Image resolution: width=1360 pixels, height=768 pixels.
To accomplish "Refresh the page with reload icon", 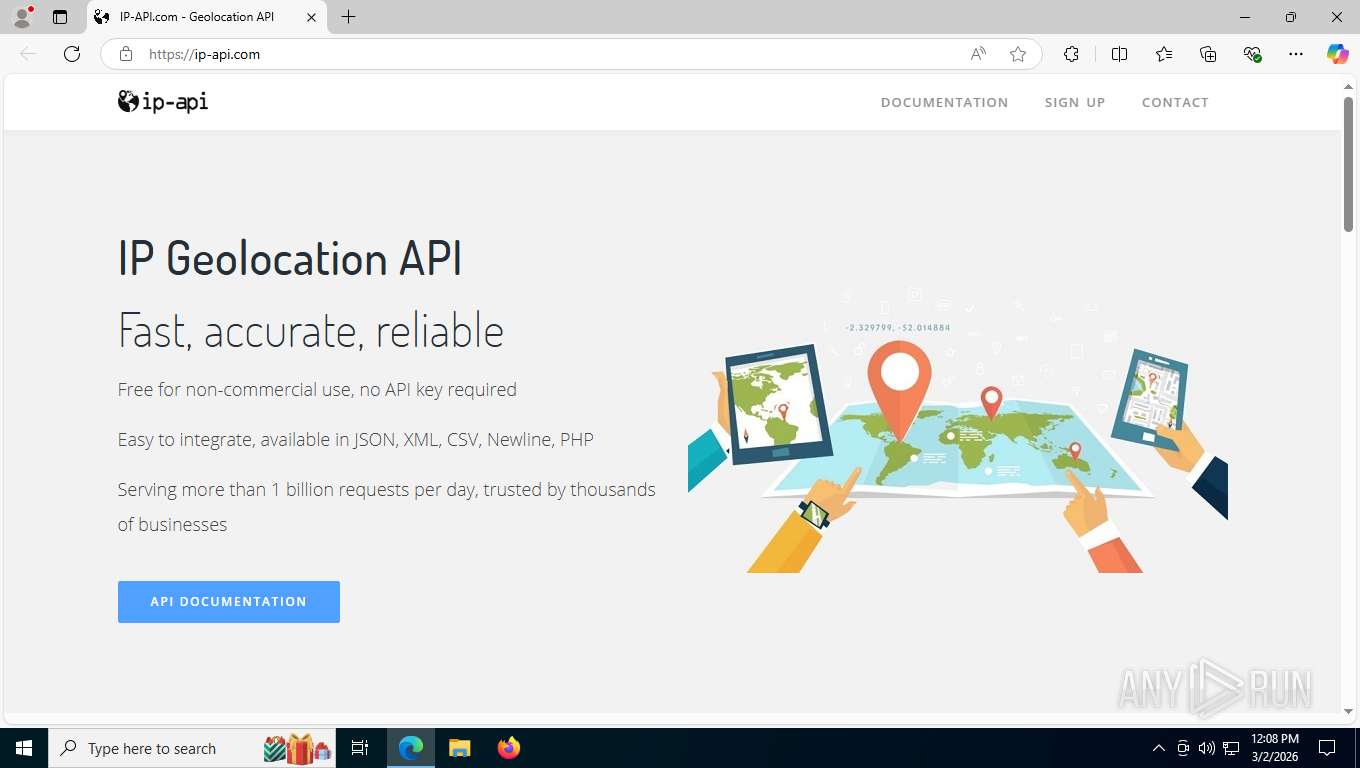I will (72, 54).
